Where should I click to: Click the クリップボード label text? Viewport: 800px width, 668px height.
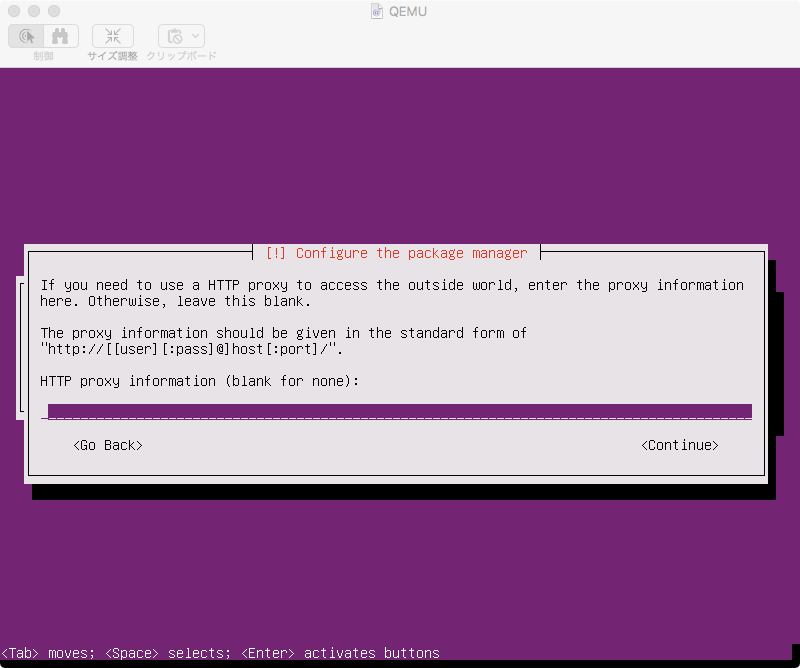click(182, 56)
